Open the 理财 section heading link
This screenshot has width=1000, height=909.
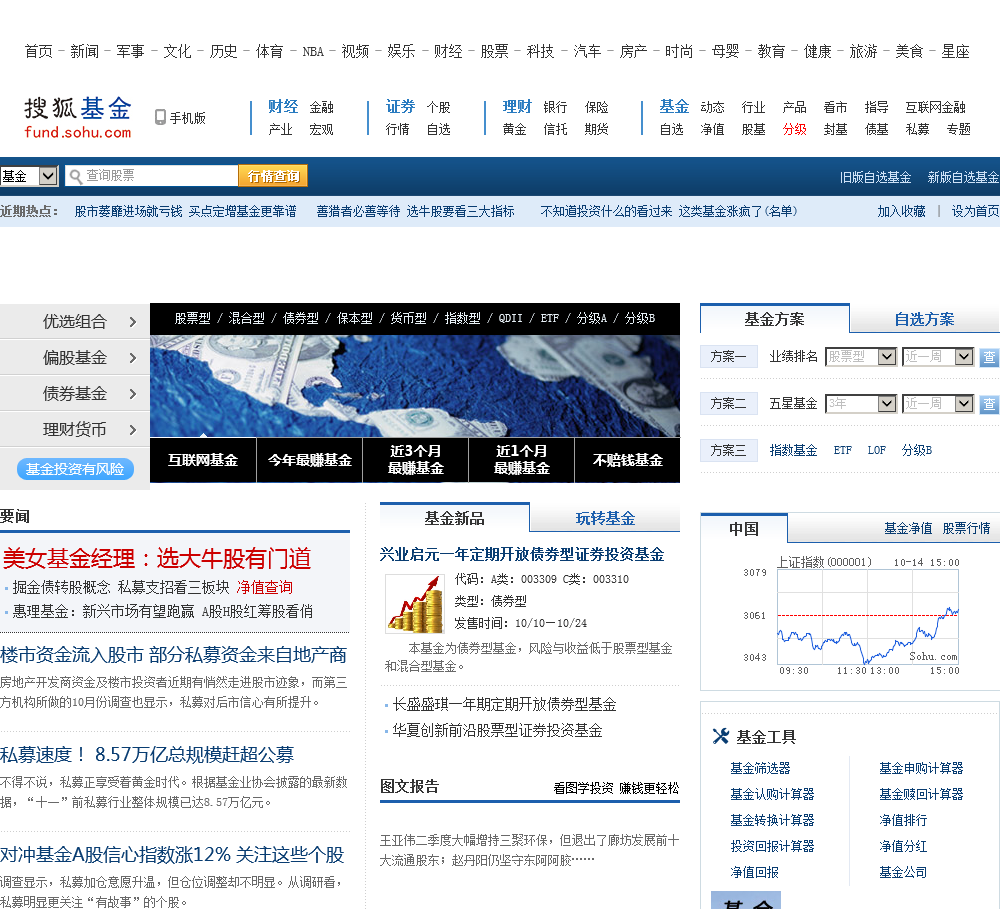click(517, 107)
